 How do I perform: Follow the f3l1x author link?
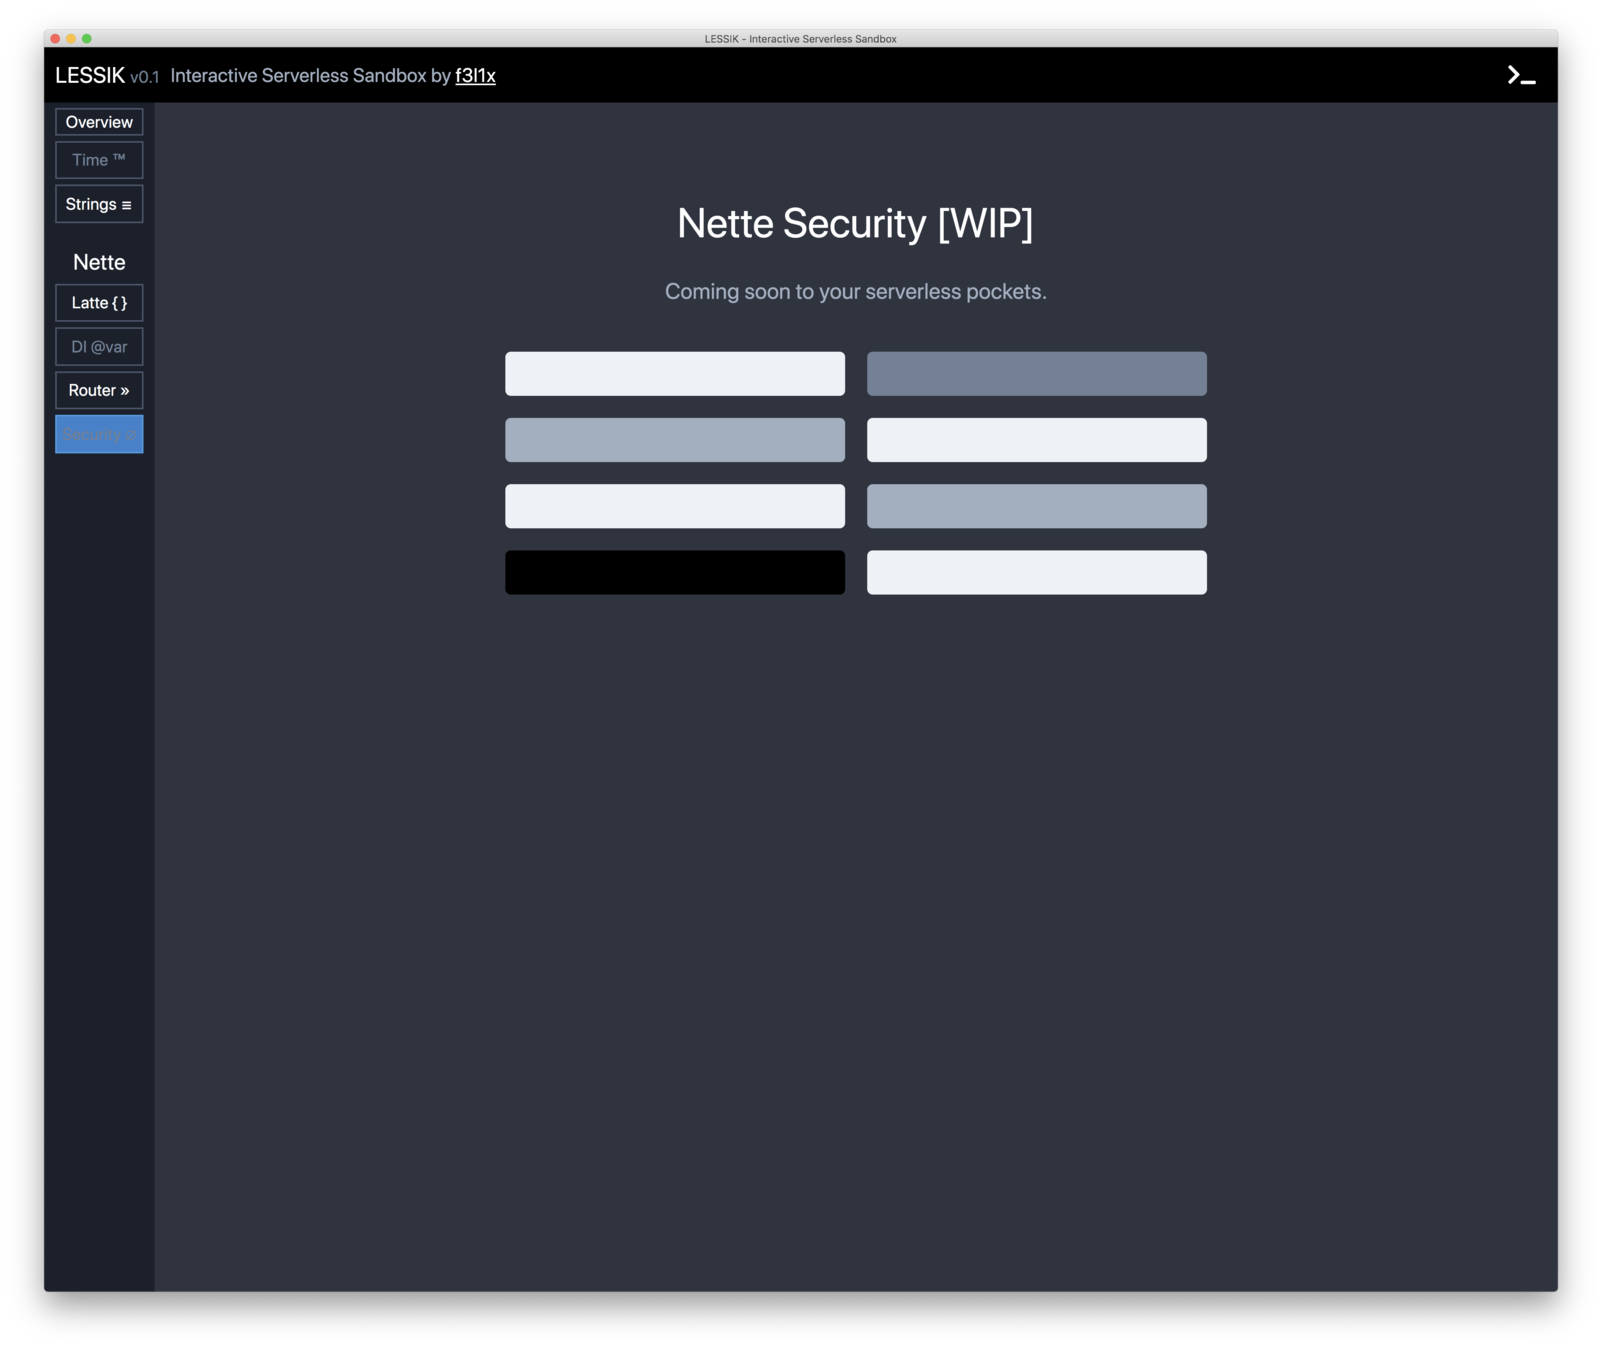(x=475, y=76)
